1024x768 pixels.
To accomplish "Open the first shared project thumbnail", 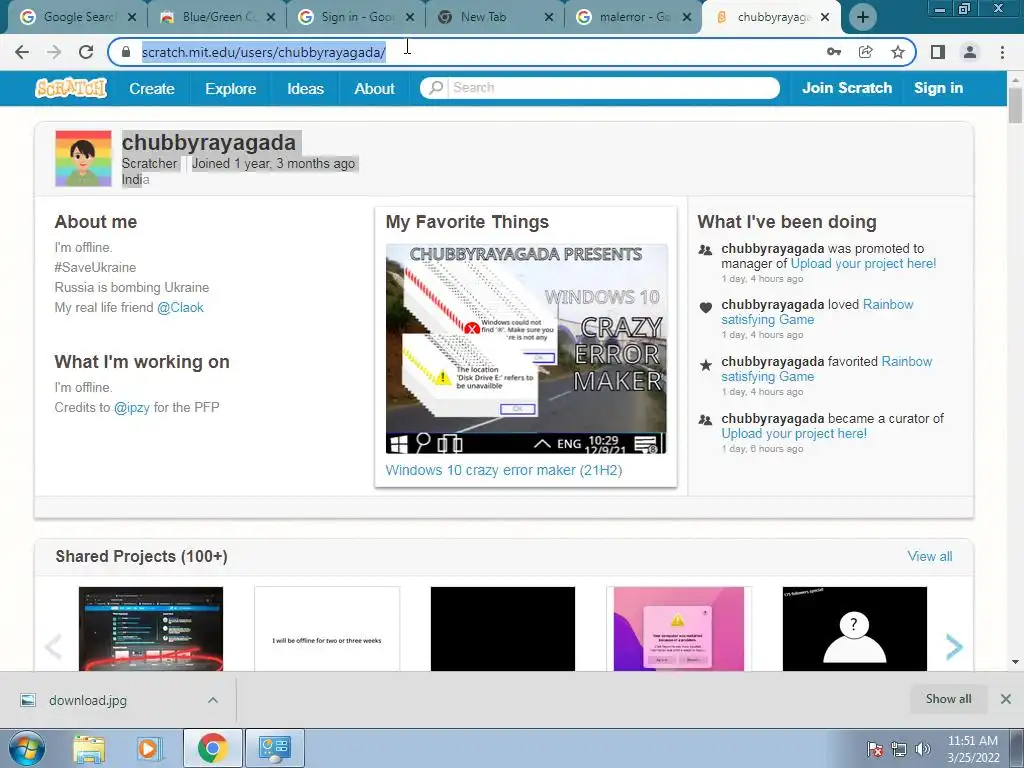I will tap(151, 629).
